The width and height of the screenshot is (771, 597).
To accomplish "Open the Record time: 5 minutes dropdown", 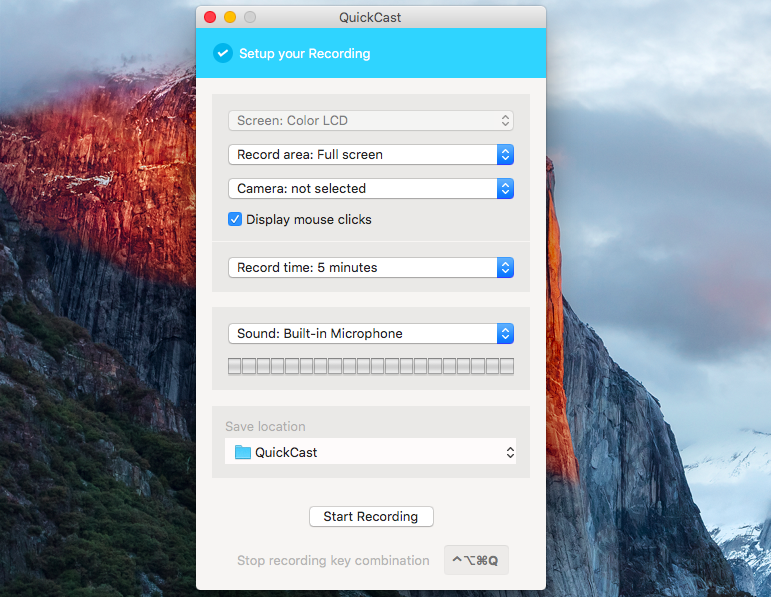I will click(x=371, y=268).
